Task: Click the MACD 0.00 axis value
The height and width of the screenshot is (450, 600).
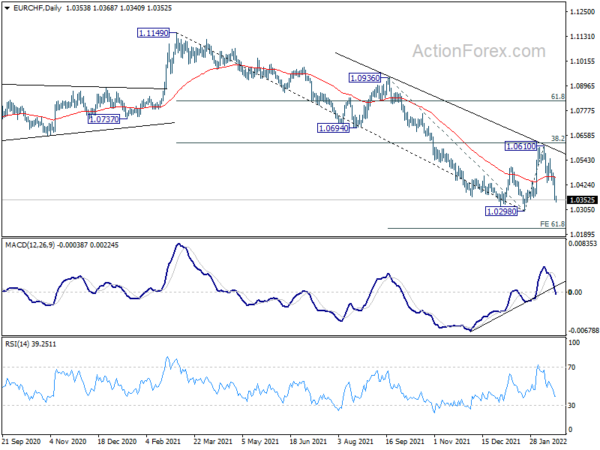Action: 575,292
